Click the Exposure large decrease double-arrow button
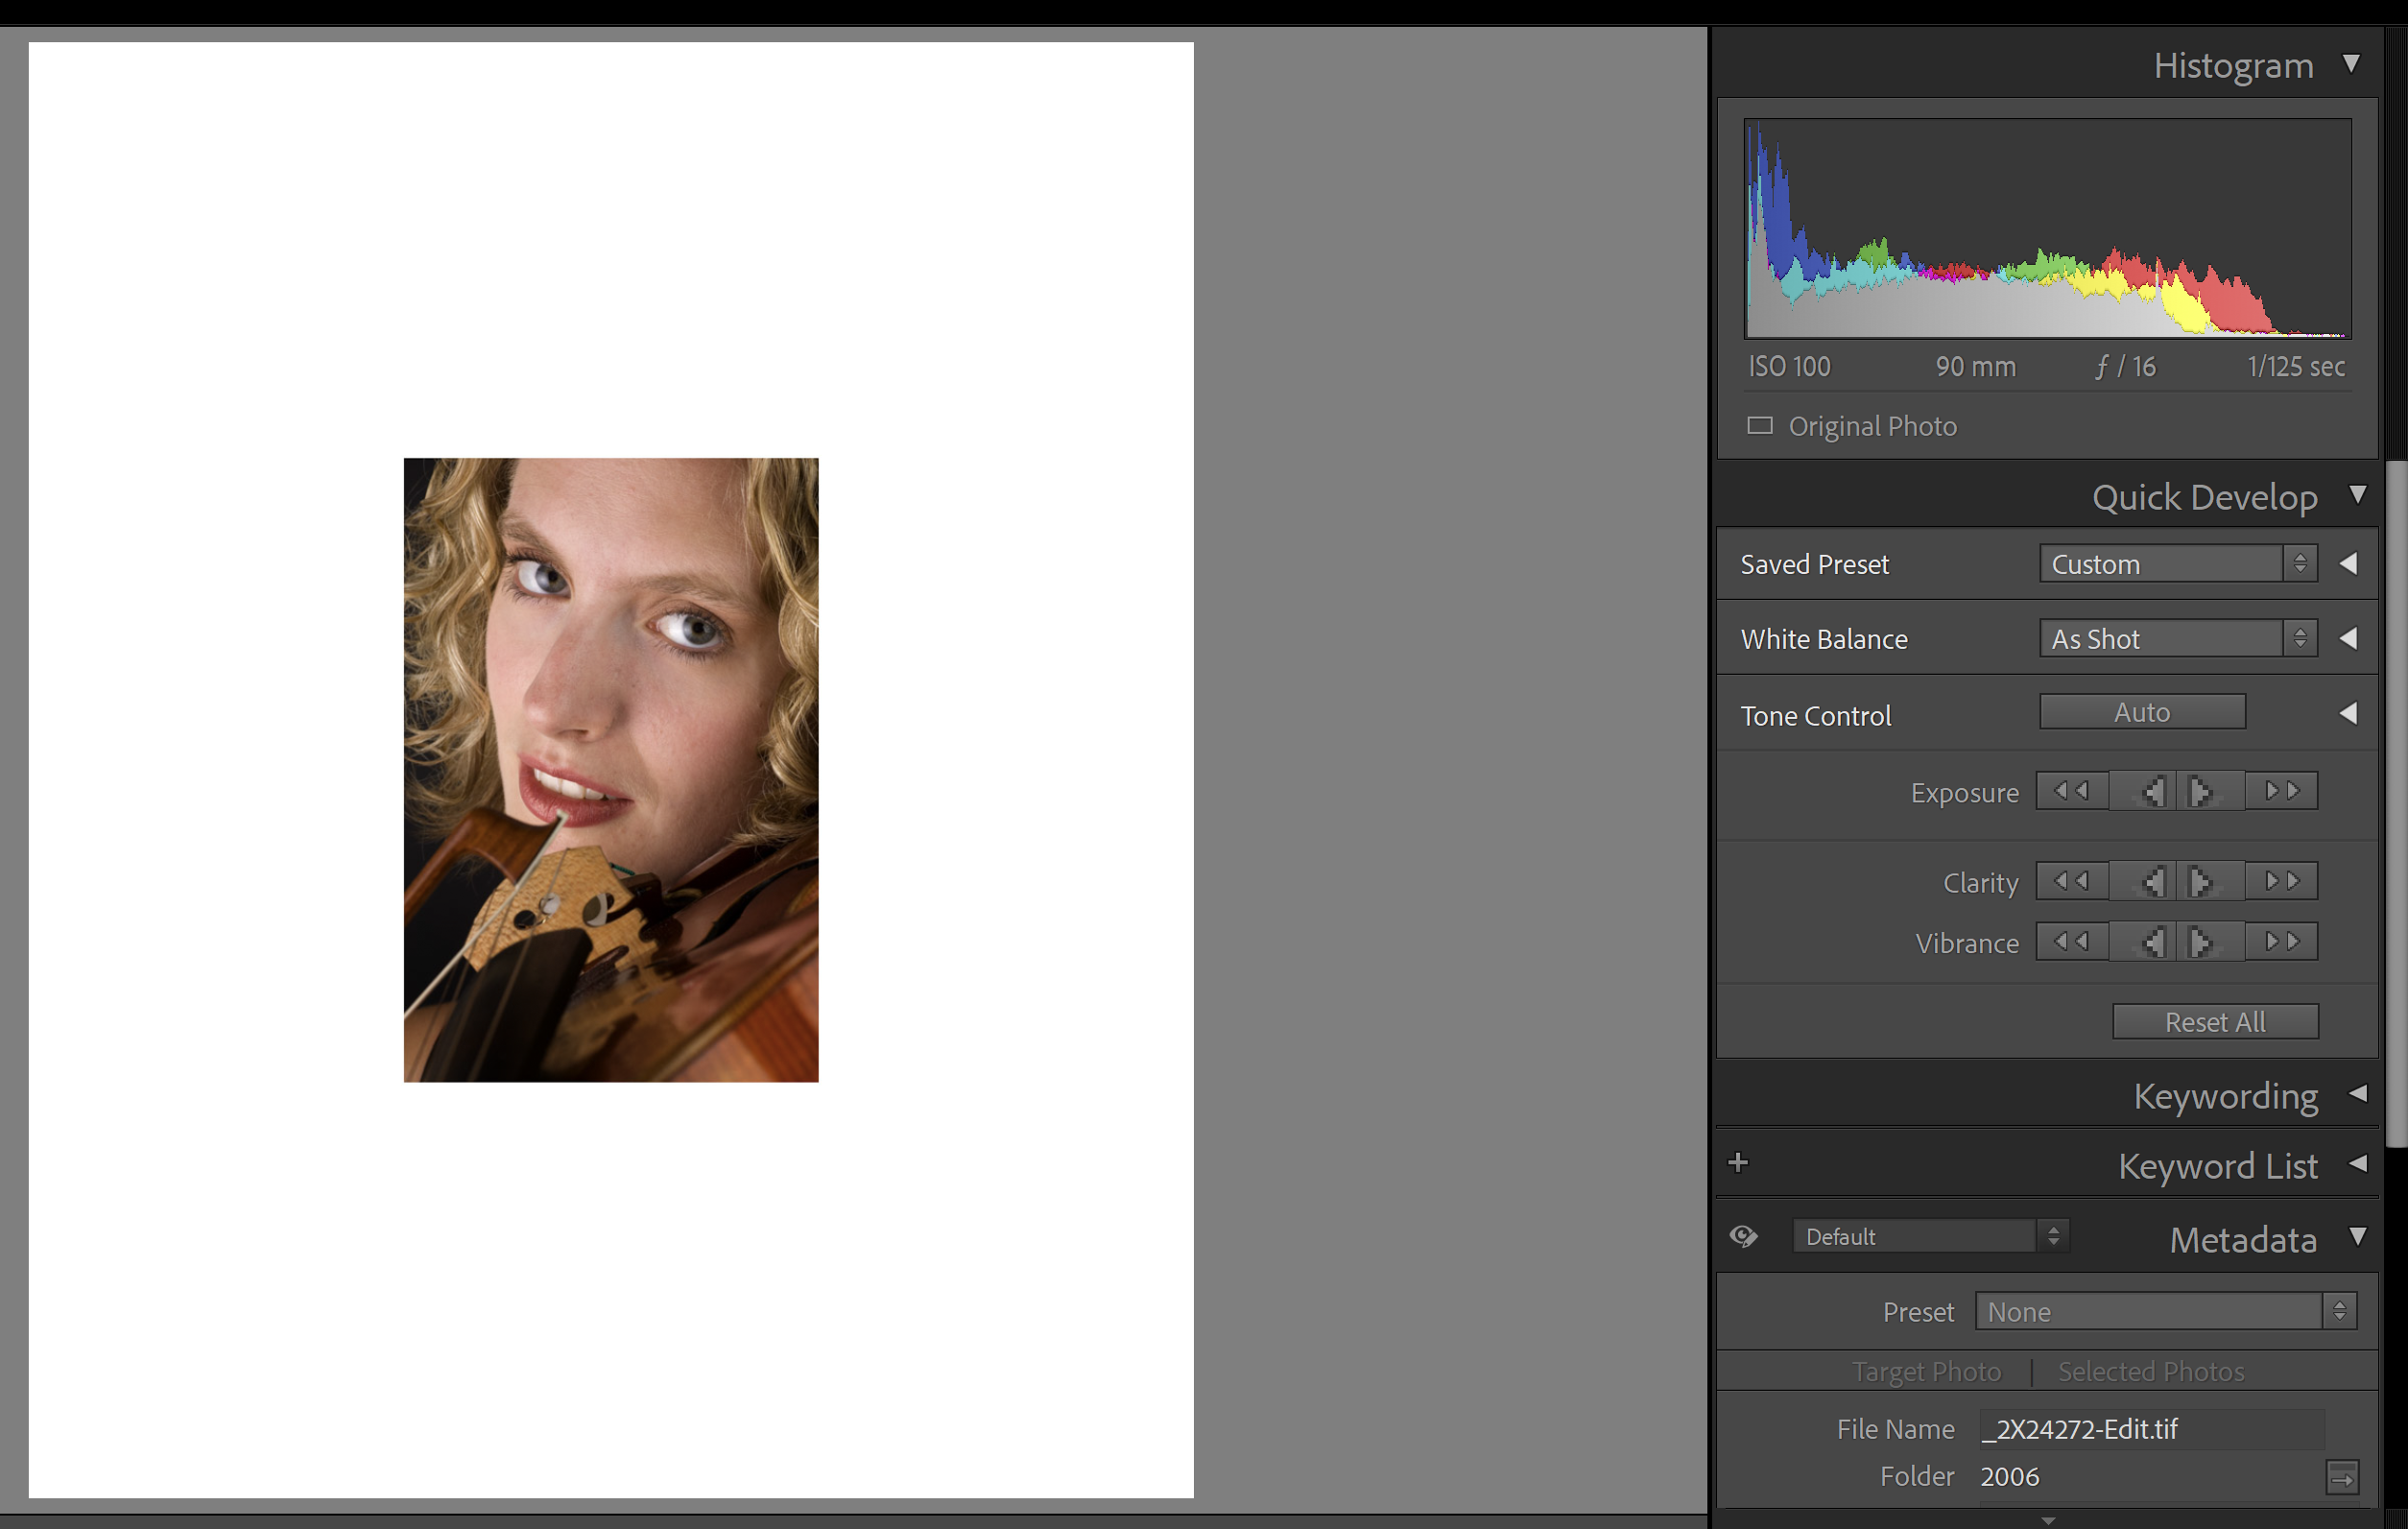 tap(2071, 791)
